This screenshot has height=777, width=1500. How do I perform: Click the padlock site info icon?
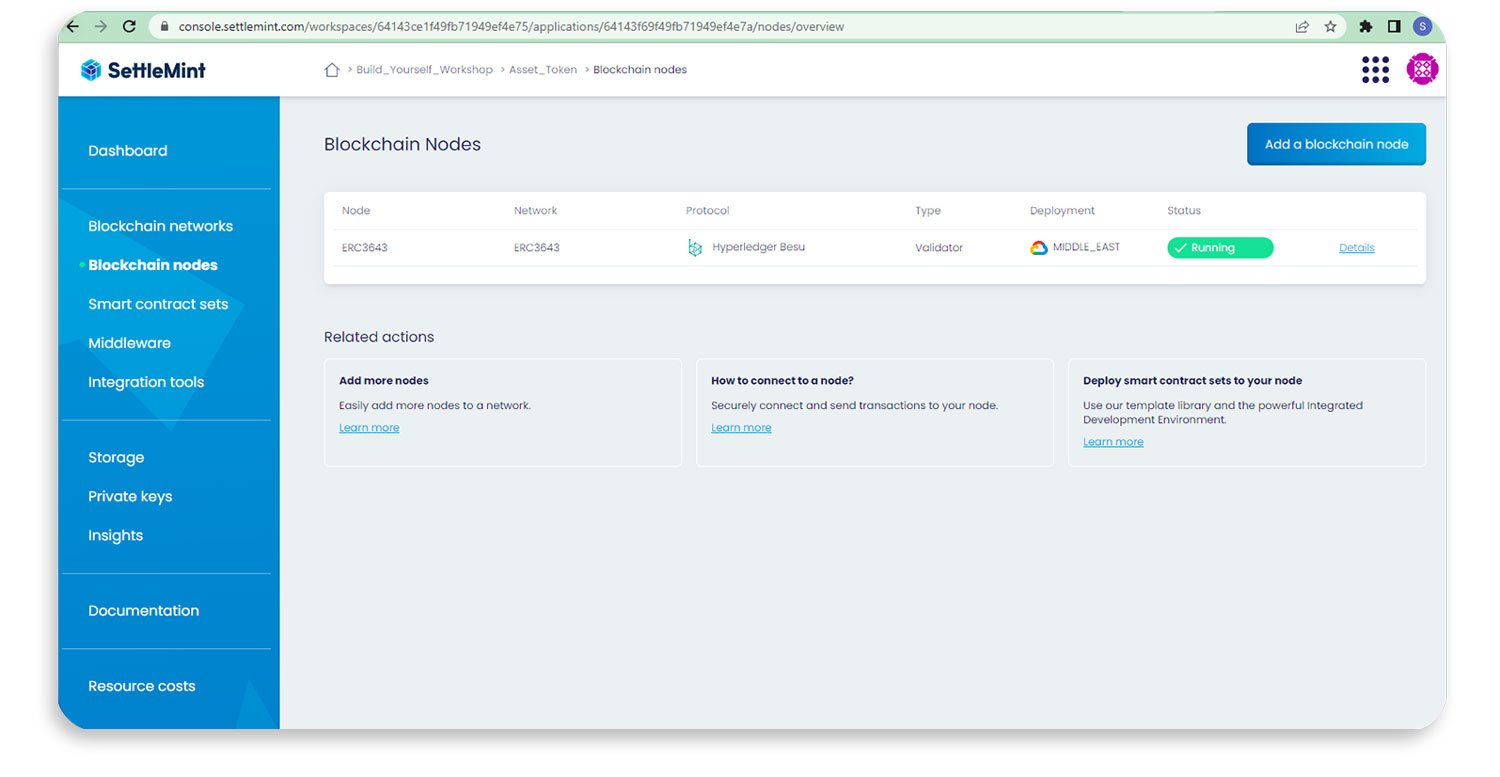click(x=164, y=27)
